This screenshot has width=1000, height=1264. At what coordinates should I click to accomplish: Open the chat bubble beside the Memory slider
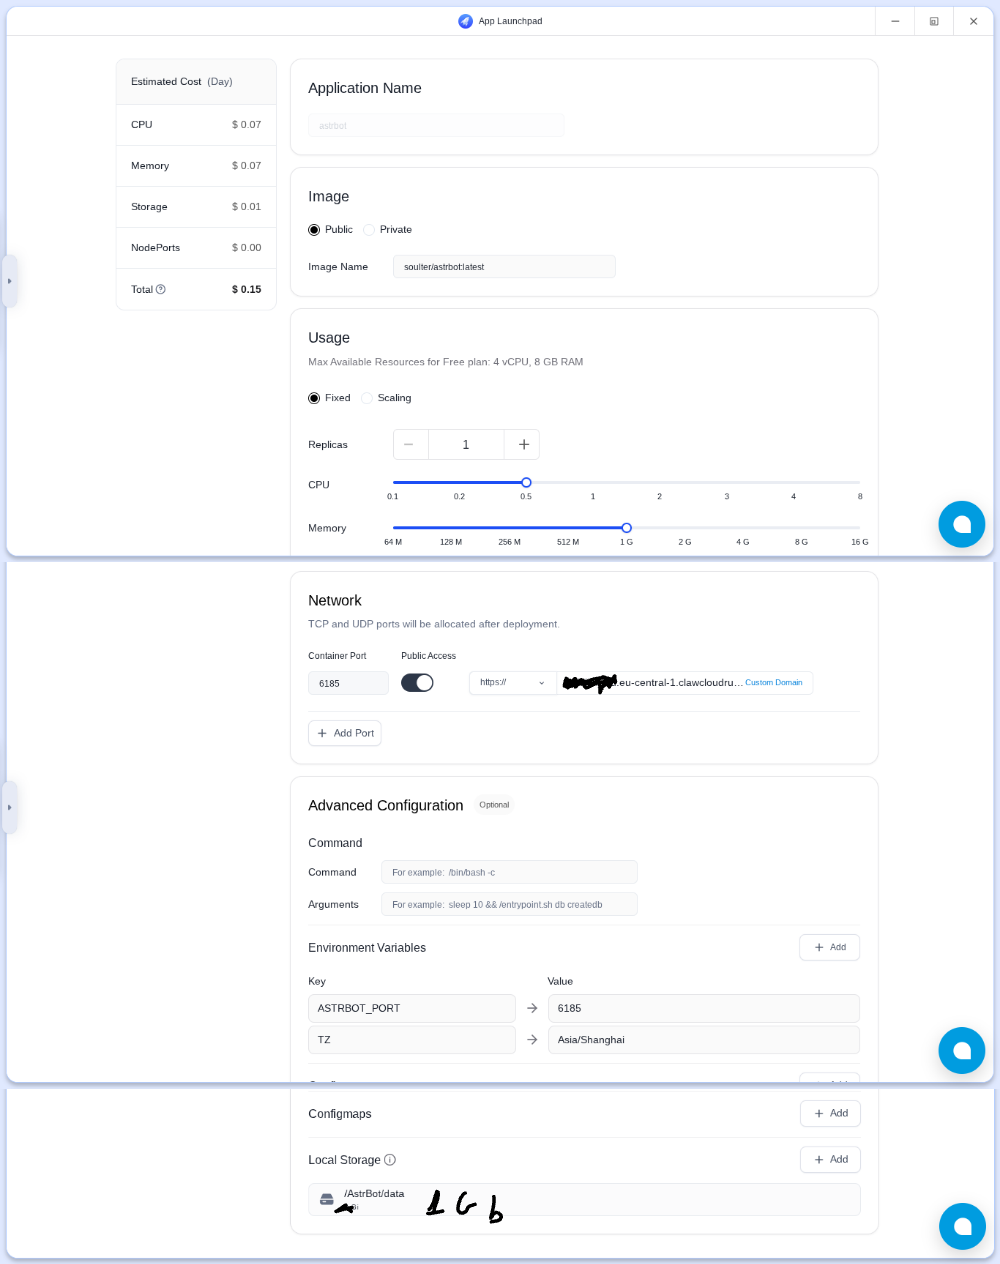pos(961,524)
